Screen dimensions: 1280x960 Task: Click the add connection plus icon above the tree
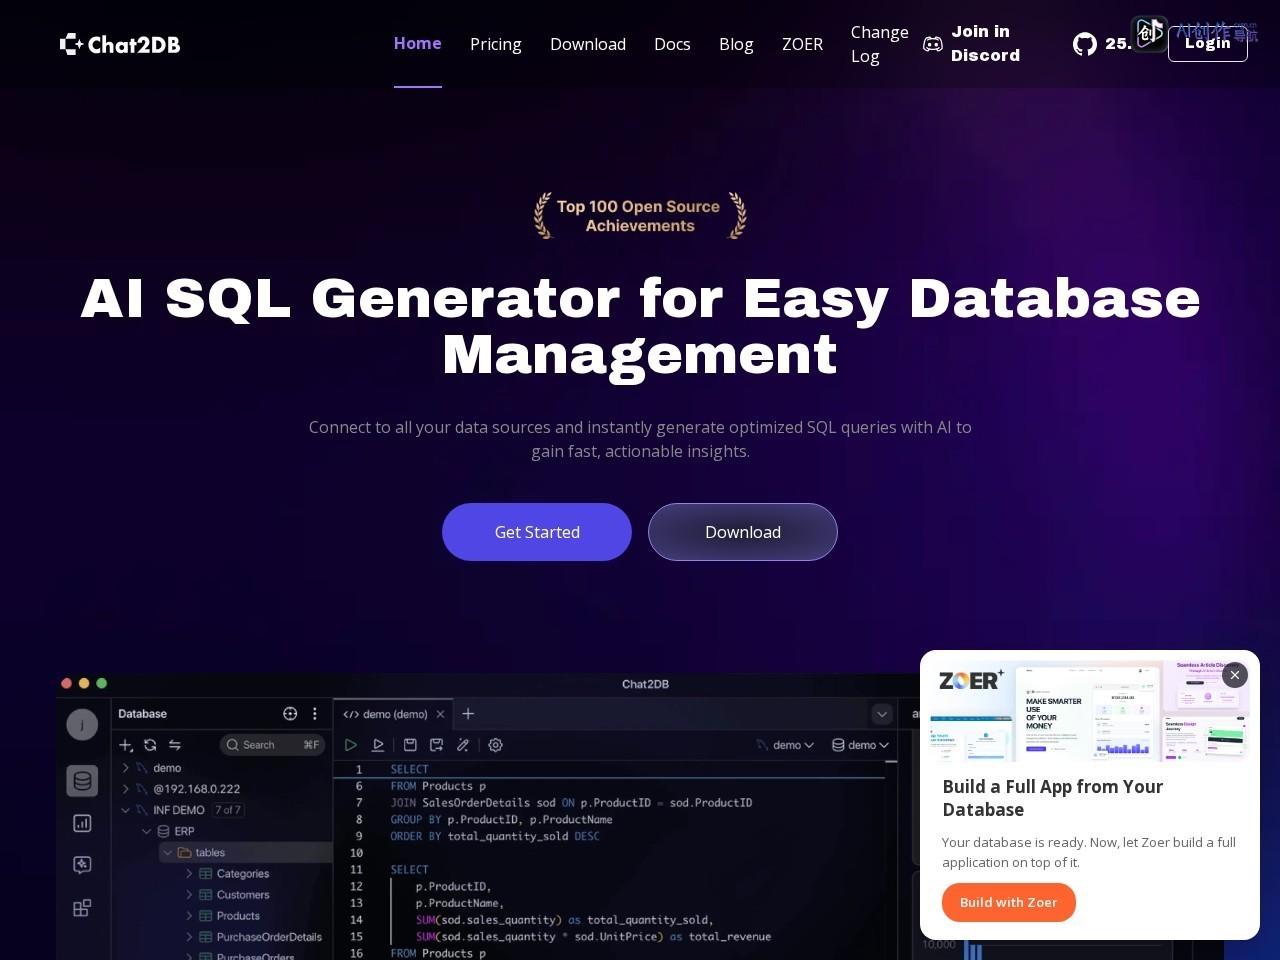(x=126, y=745)
